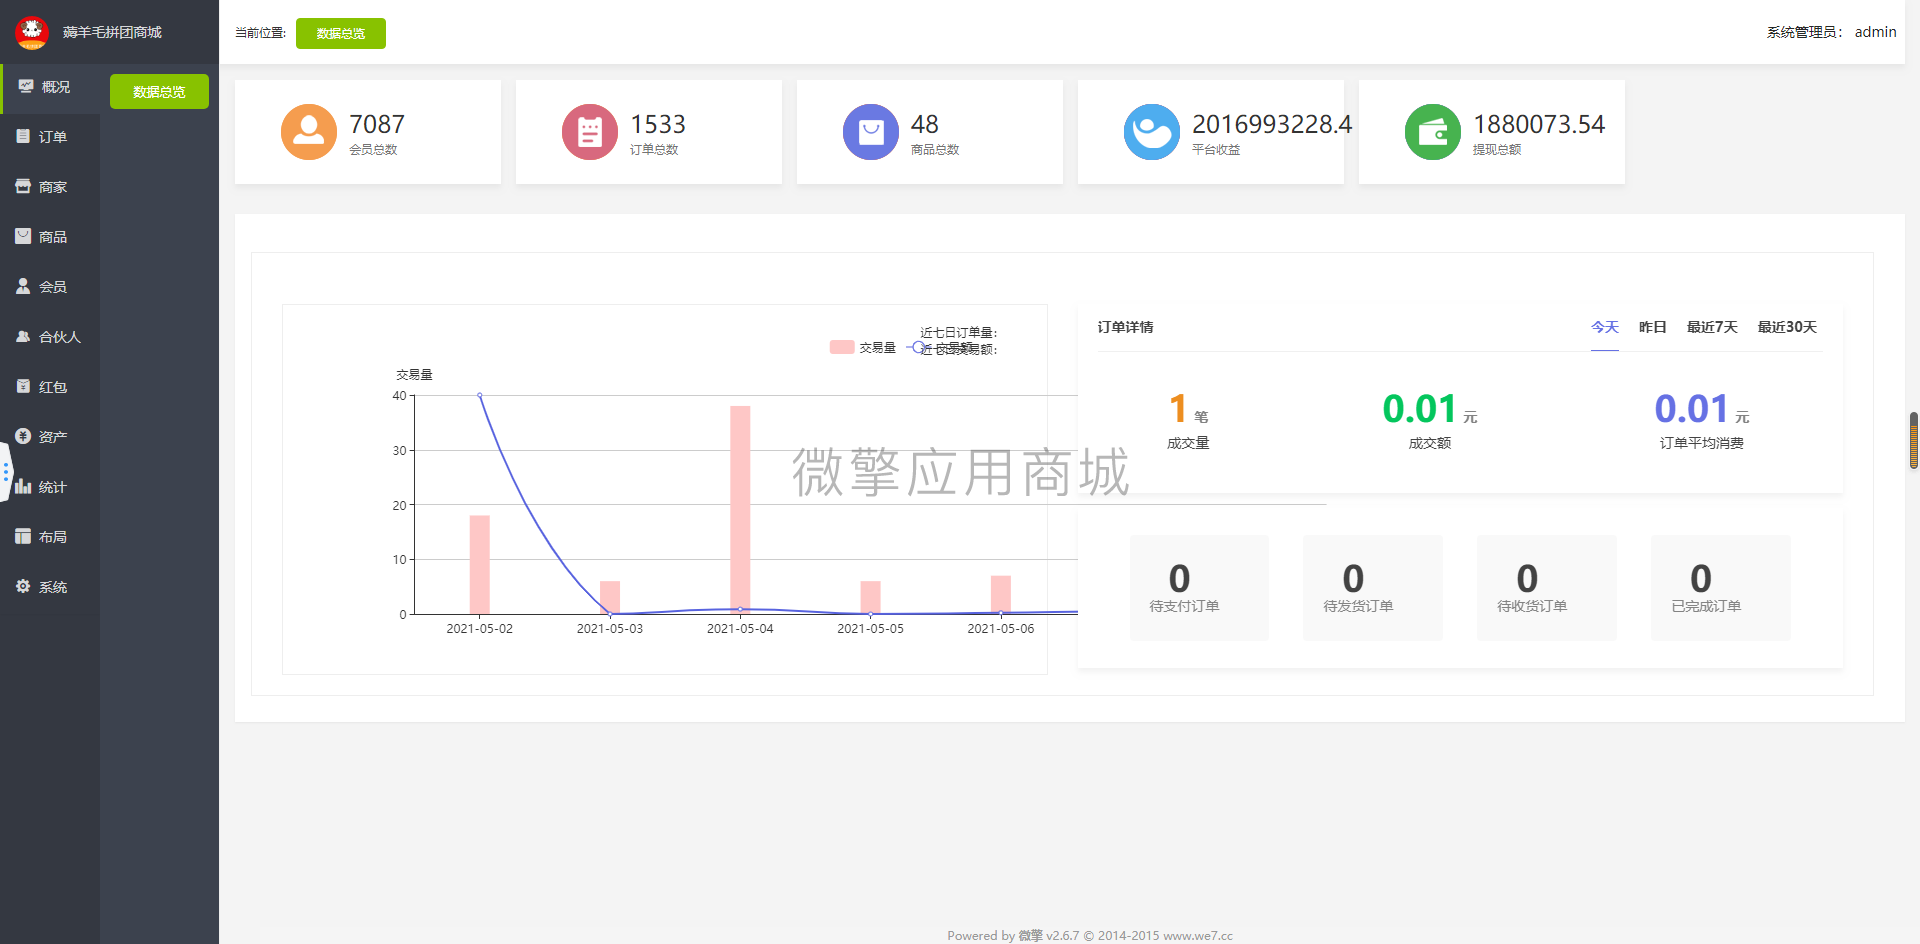Select the 数据总览 submenu item
Viewport: 1920px width, 944px height.
(x=159, y=91)
